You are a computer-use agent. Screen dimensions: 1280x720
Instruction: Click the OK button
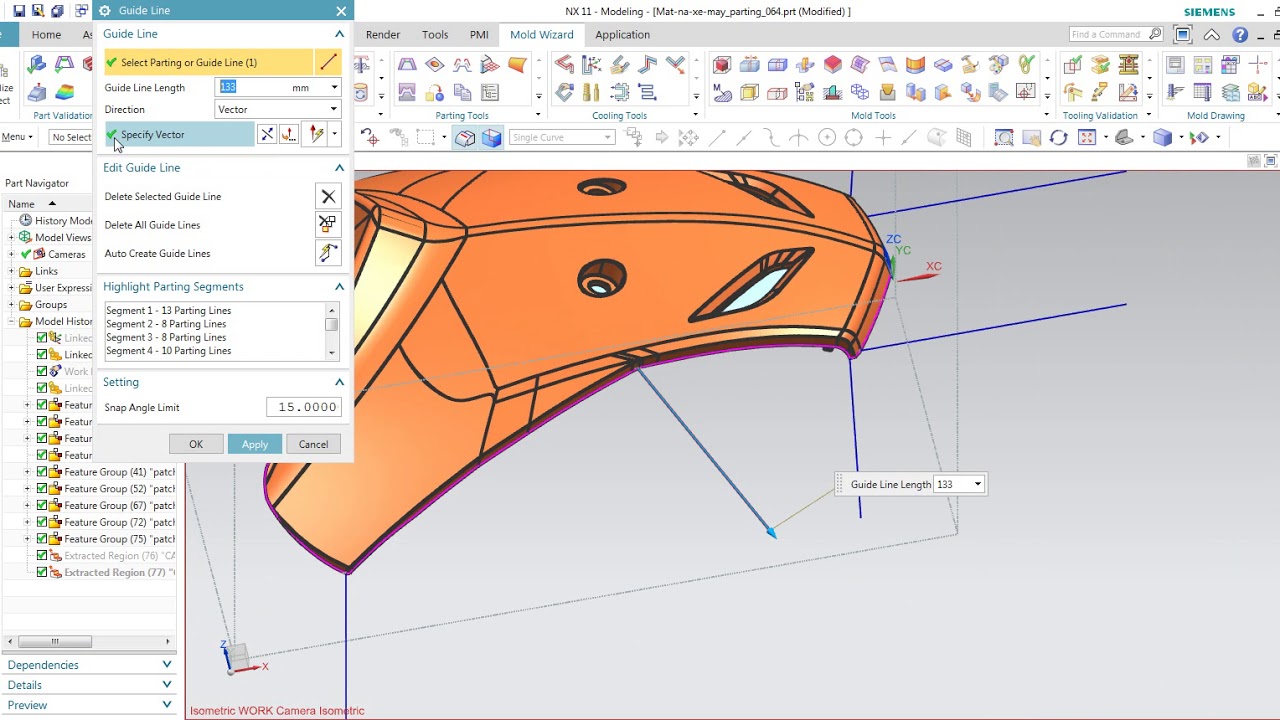[x=196, y=444]
